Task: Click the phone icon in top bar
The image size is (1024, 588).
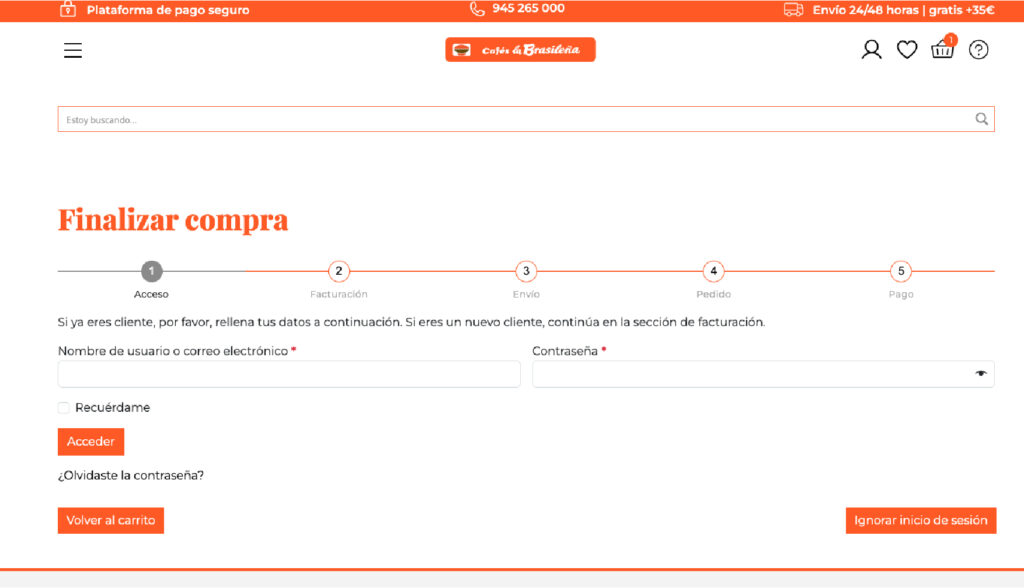Action: coord(477,9)
